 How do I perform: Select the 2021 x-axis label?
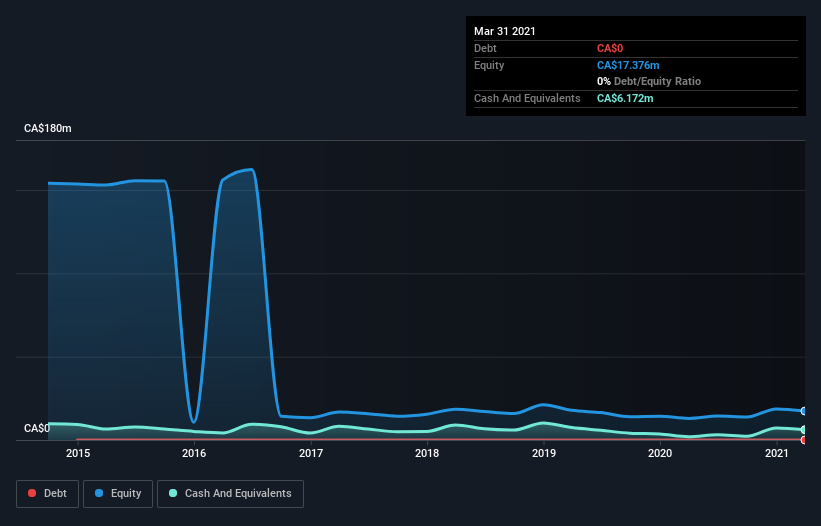click(x=776, y=454)
